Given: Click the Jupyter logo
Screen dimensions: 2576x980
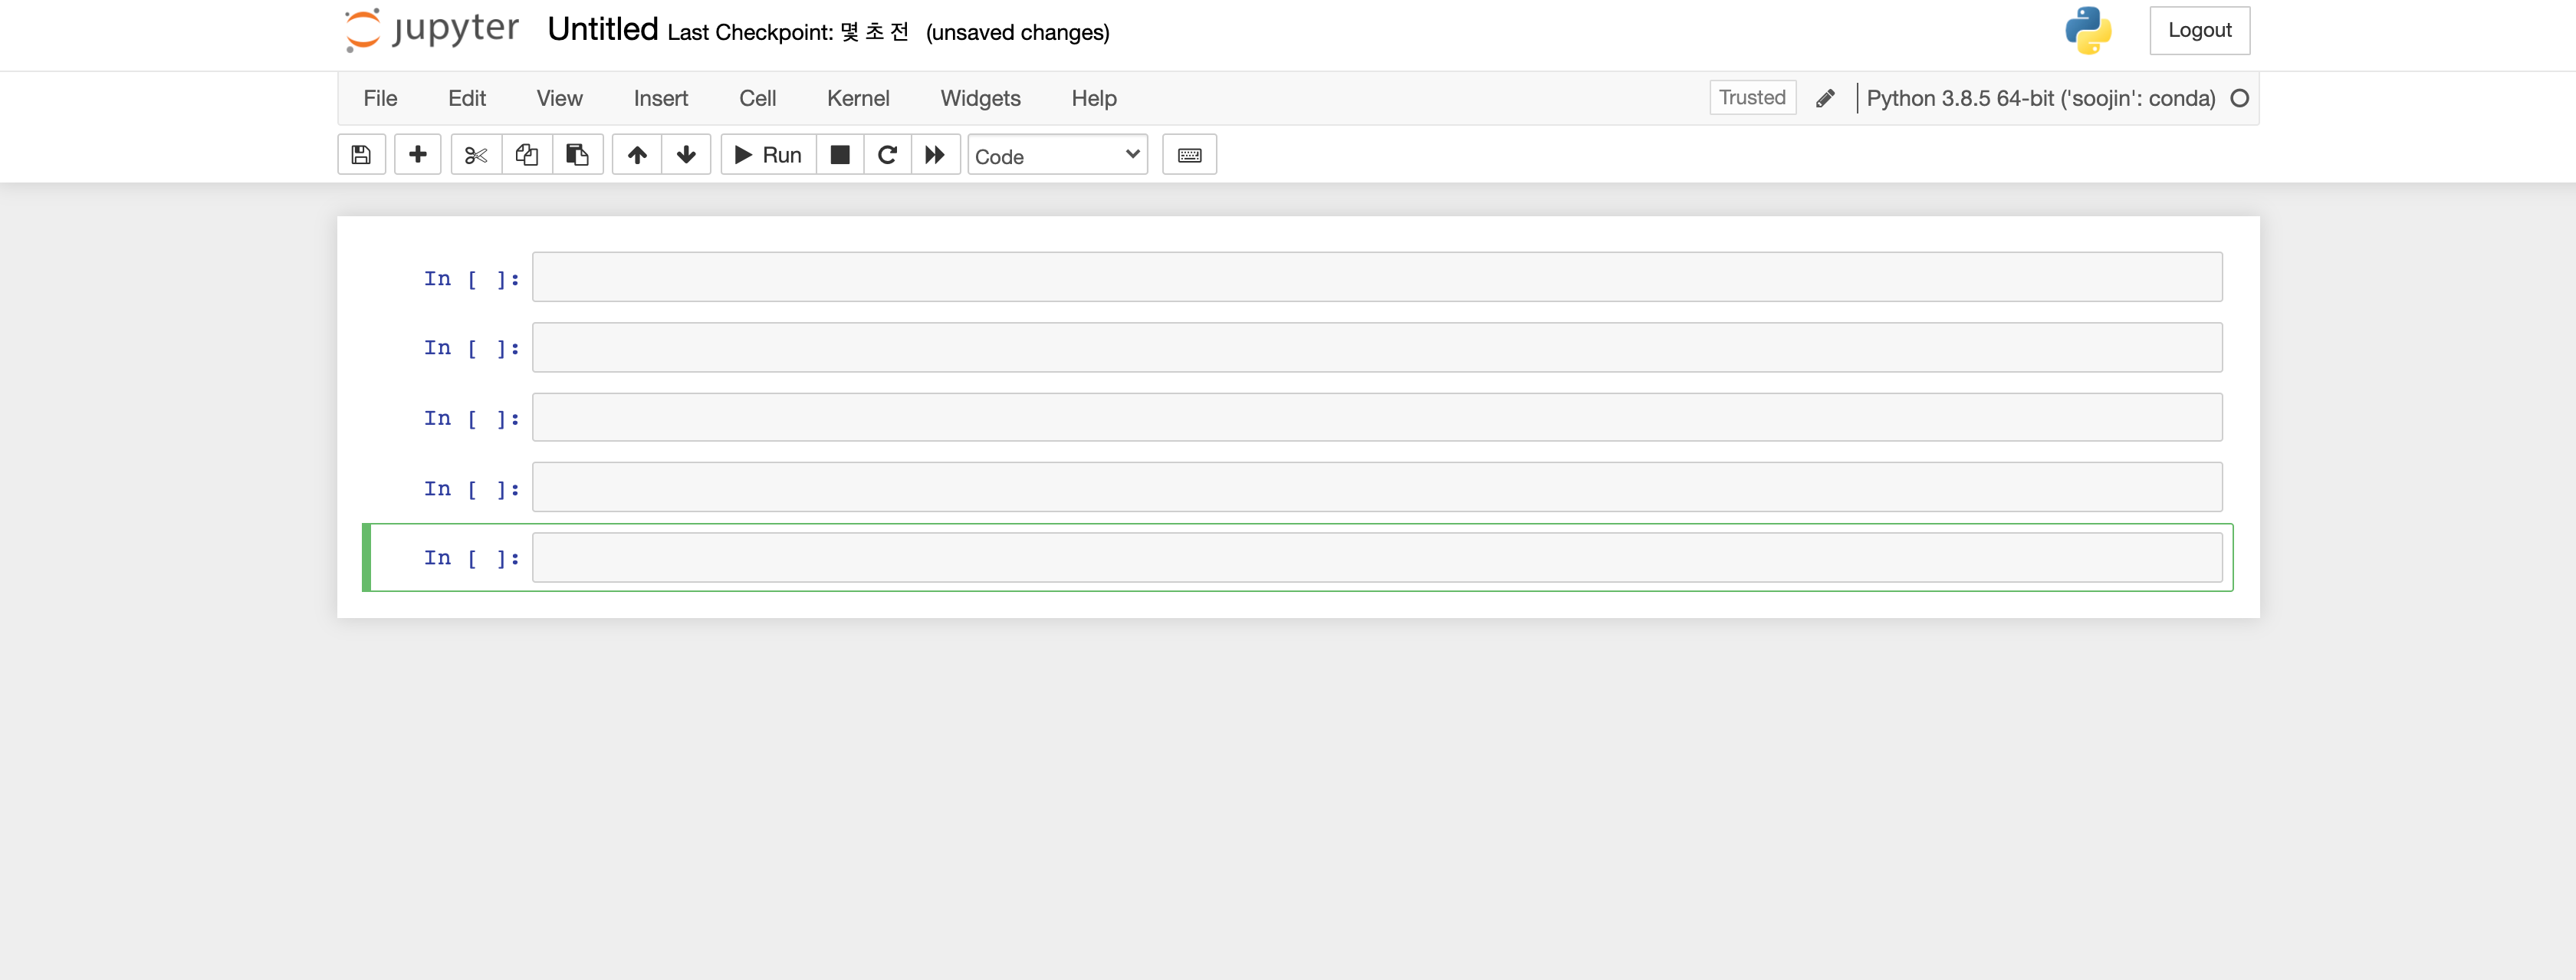Looking at the screenshot, I should (430, 30).
